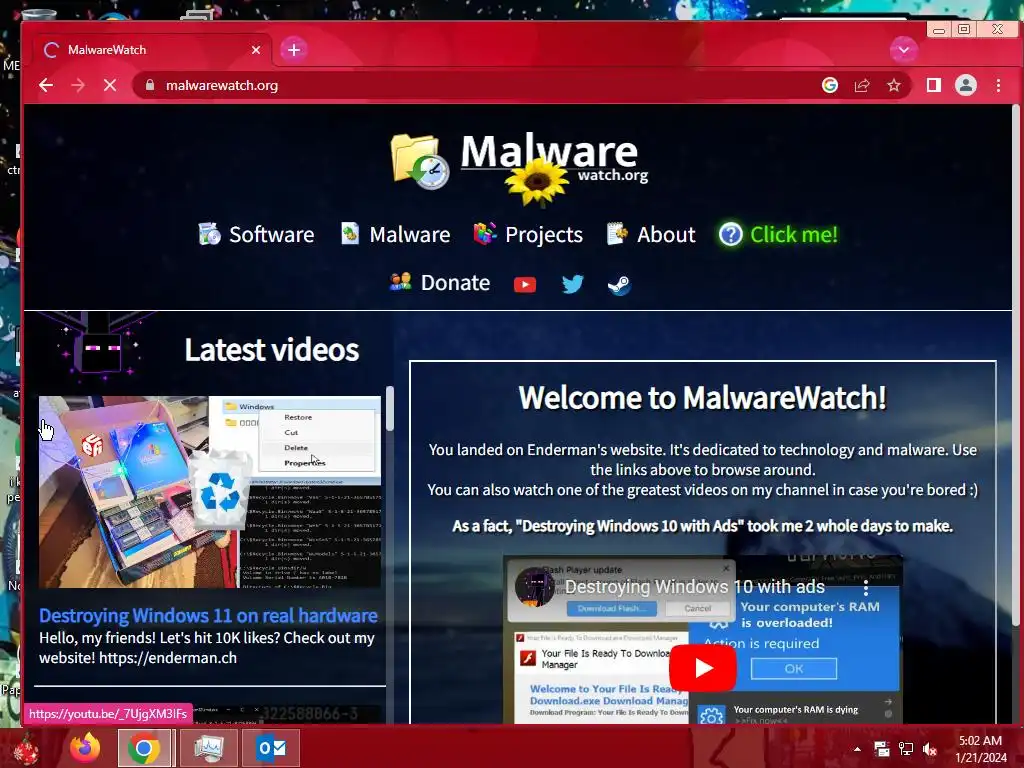Screen dimensions: 1024x768
Task: Open the Software menu item
Action: coord(256,234)
